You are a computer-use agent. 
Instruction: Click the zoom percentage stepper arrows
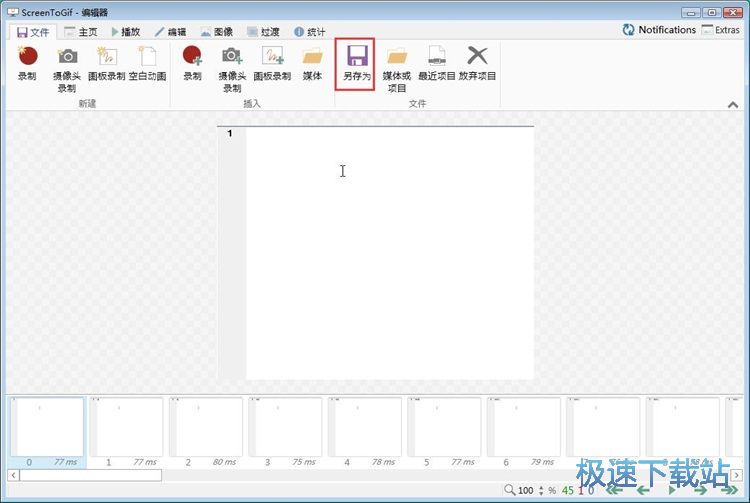click(541, 490)
